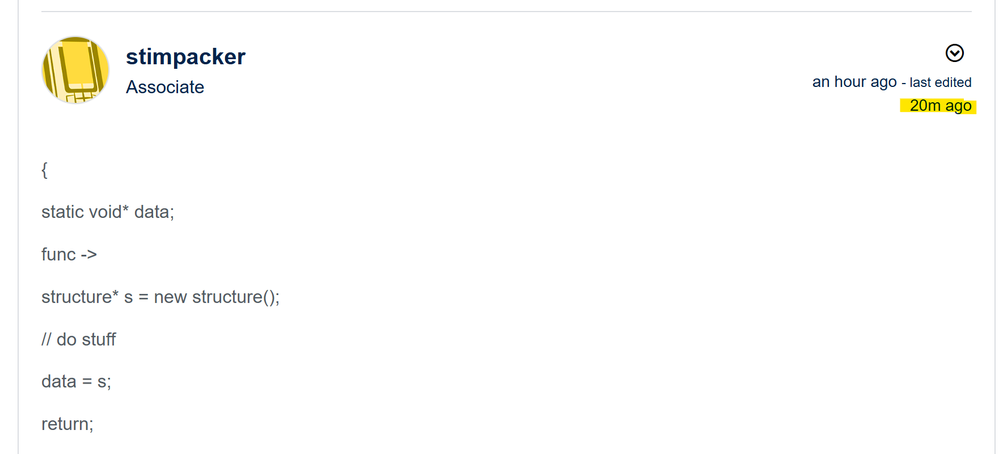Click the 'func ->' code line
Image resolution: width=999 pixels, height=454 pixels.
click(69, 255)
